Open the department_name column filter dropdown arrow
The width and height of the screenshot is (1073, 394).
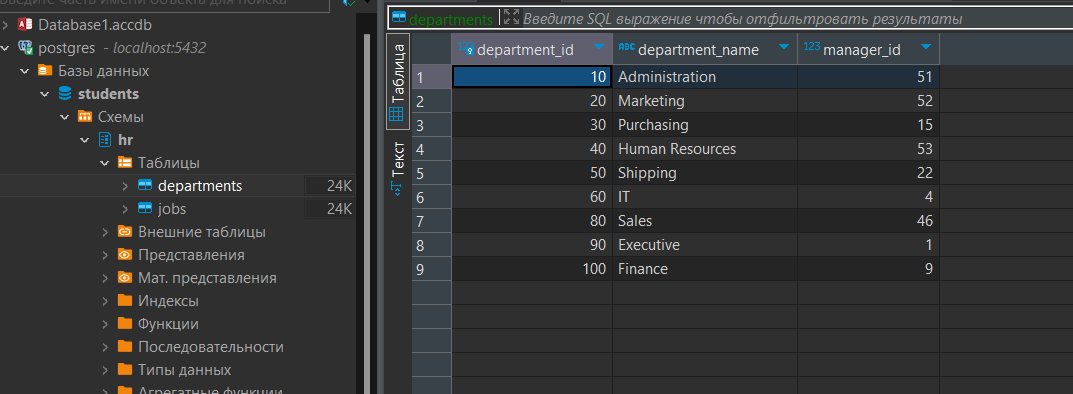coord(785,47)
